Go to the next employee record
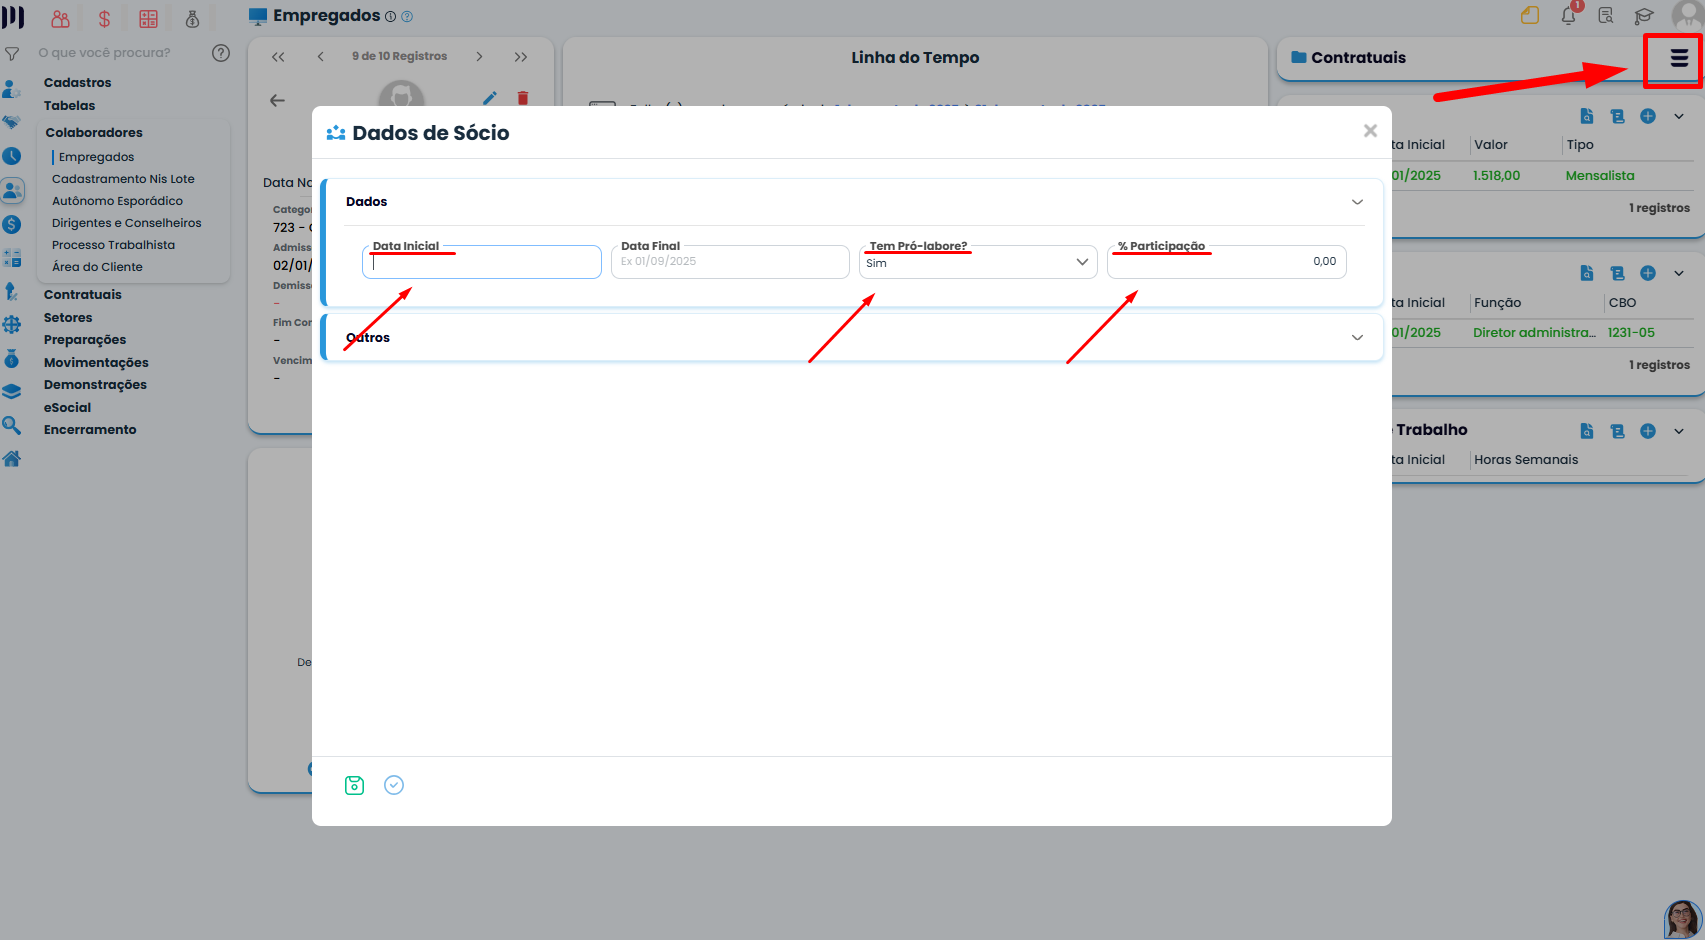 [479, 57]
